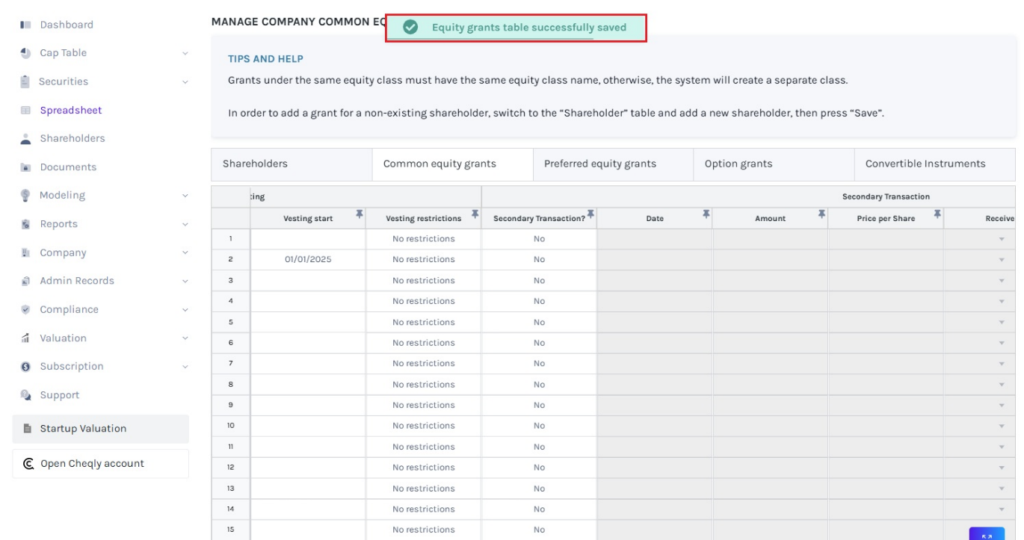Select the Vesting start cell with 01/01/2025
1024x540 pixels.
tap(307, 260)
